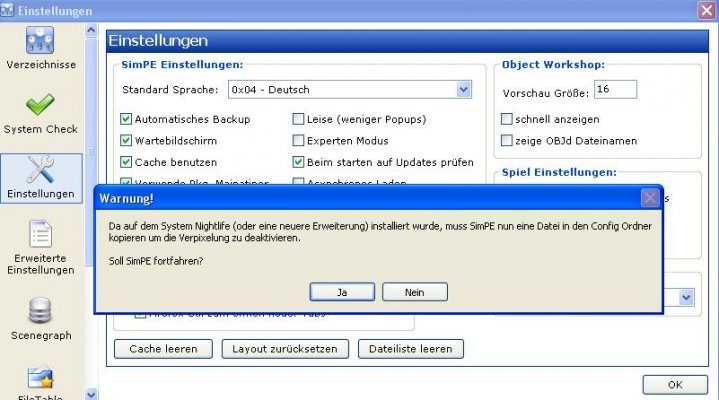Toggle Automatisches Backup checkbox
Image resolution: width=719 pixels, height=400 pixels.
(x=126, y=119)
